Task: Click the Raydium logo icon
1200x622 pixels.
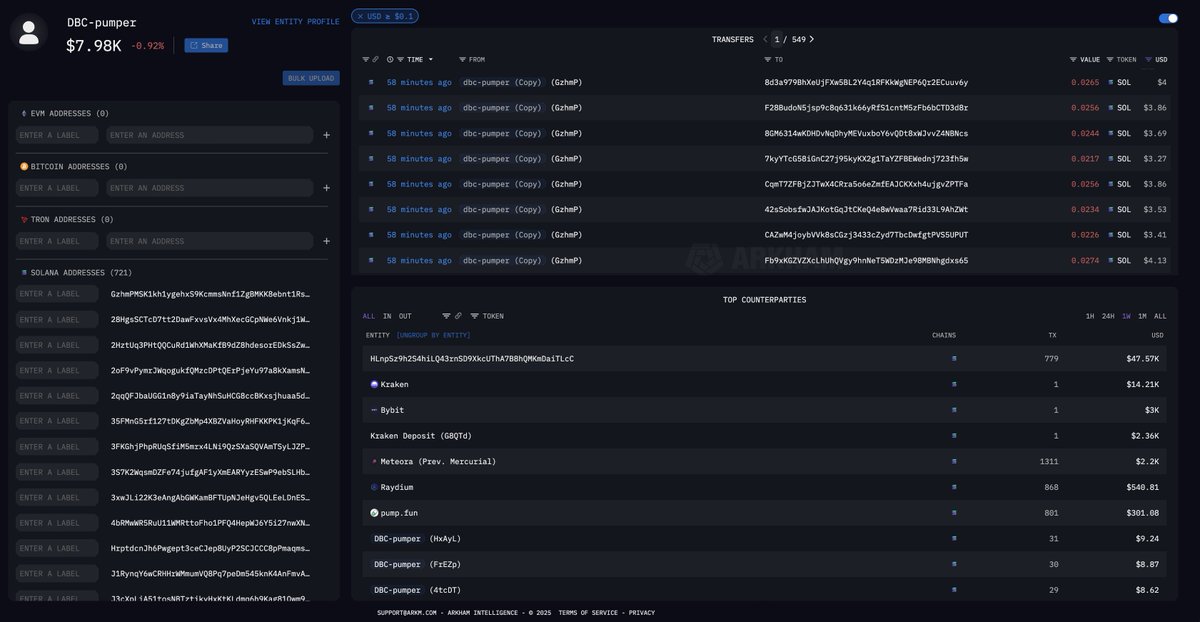Action: tap(374, 487)
